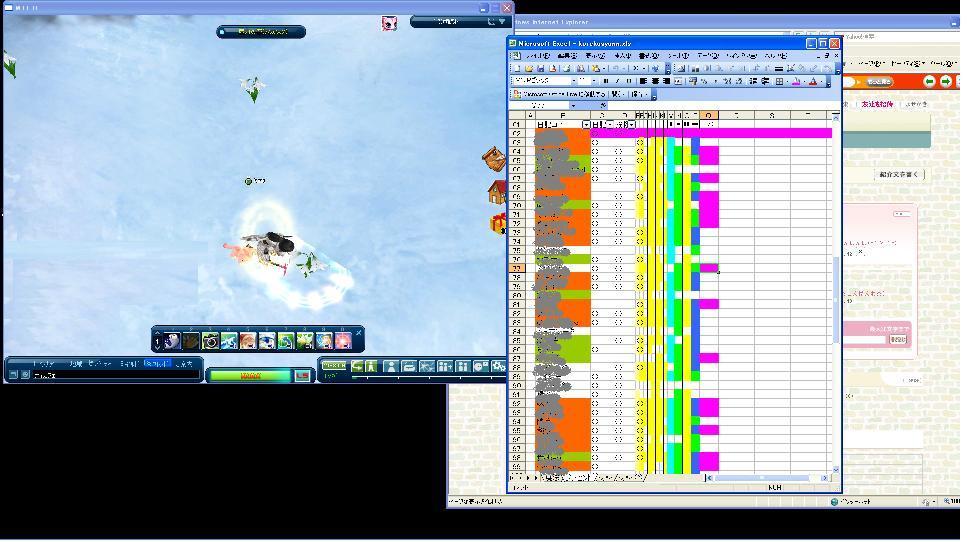Toggle Center alignment in Excel toolbar
This screenshot has width=967, height=542.
tap(655, 81)
